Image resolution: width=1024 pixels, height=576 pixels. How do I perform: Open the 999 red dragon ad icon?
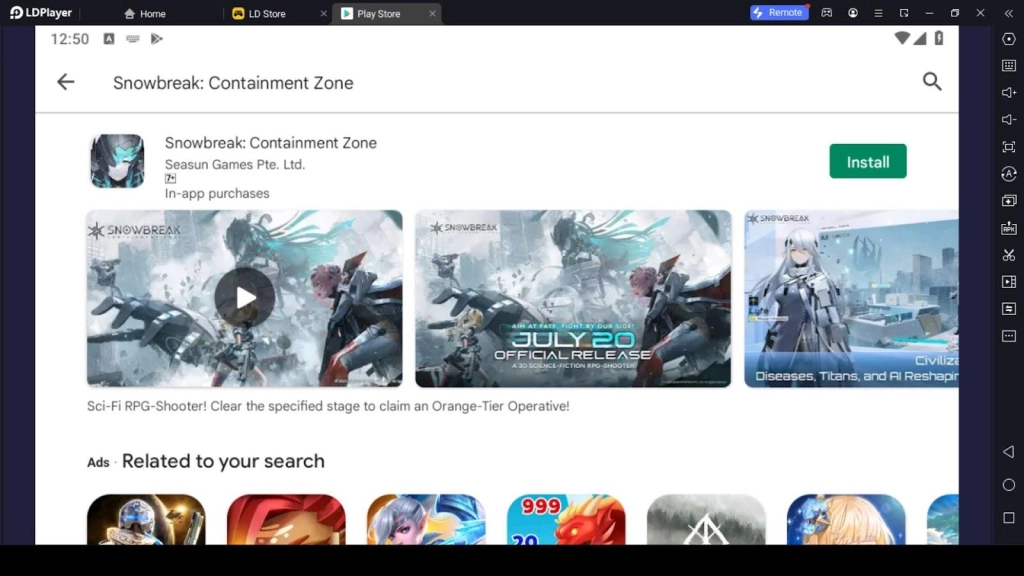coord(566,519)
